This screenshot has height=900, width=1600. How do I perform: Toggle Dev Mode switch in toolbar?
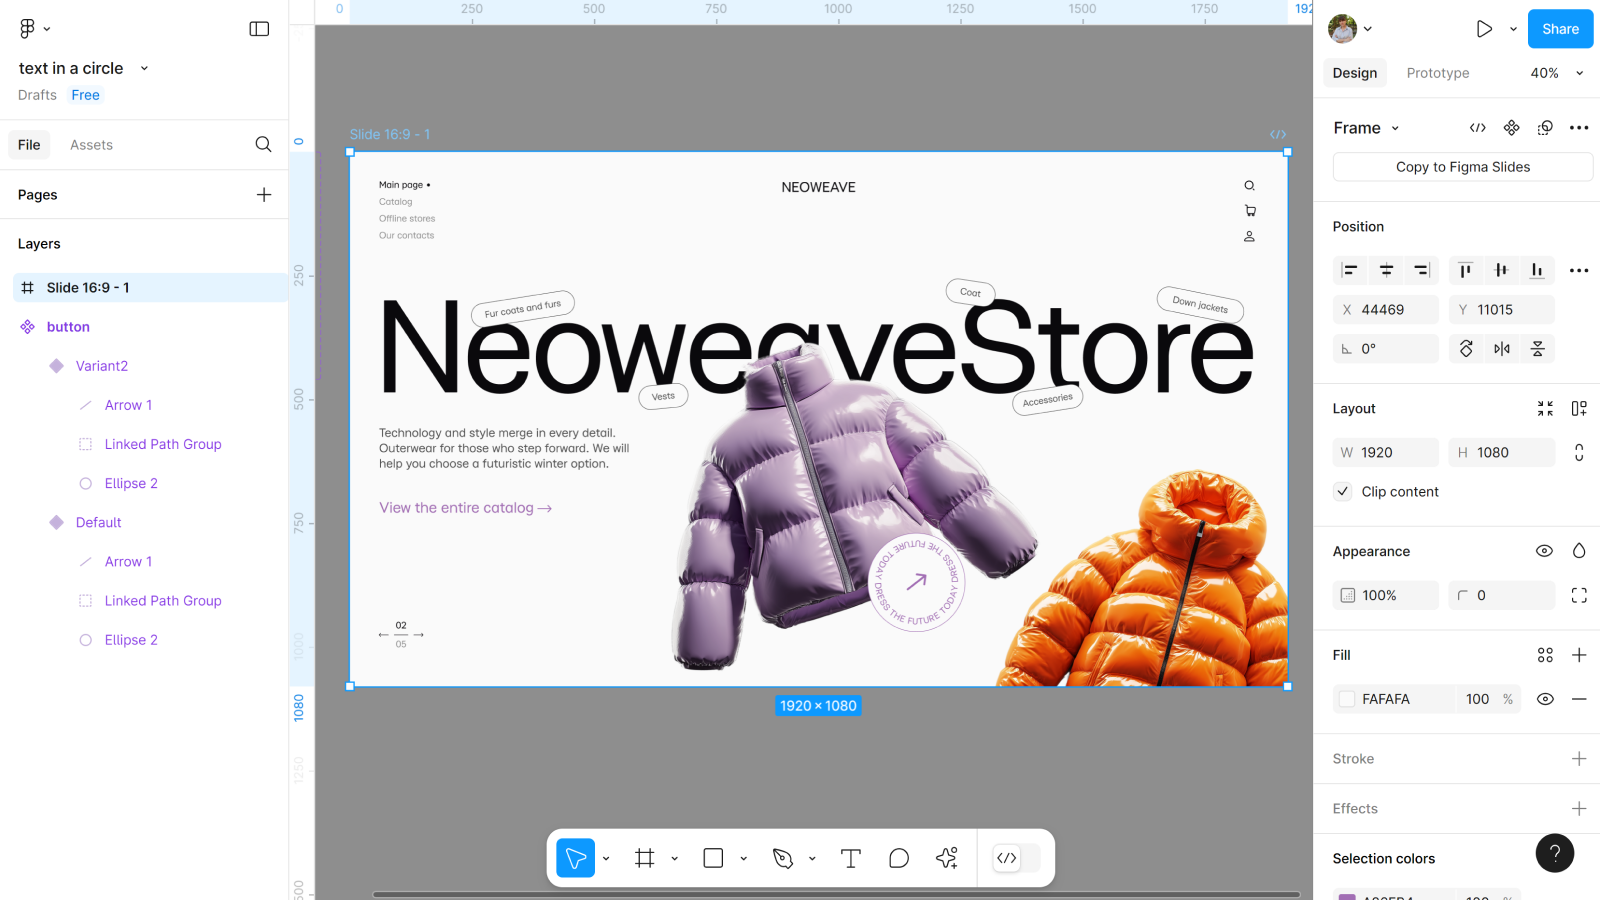pos(1016,858)
